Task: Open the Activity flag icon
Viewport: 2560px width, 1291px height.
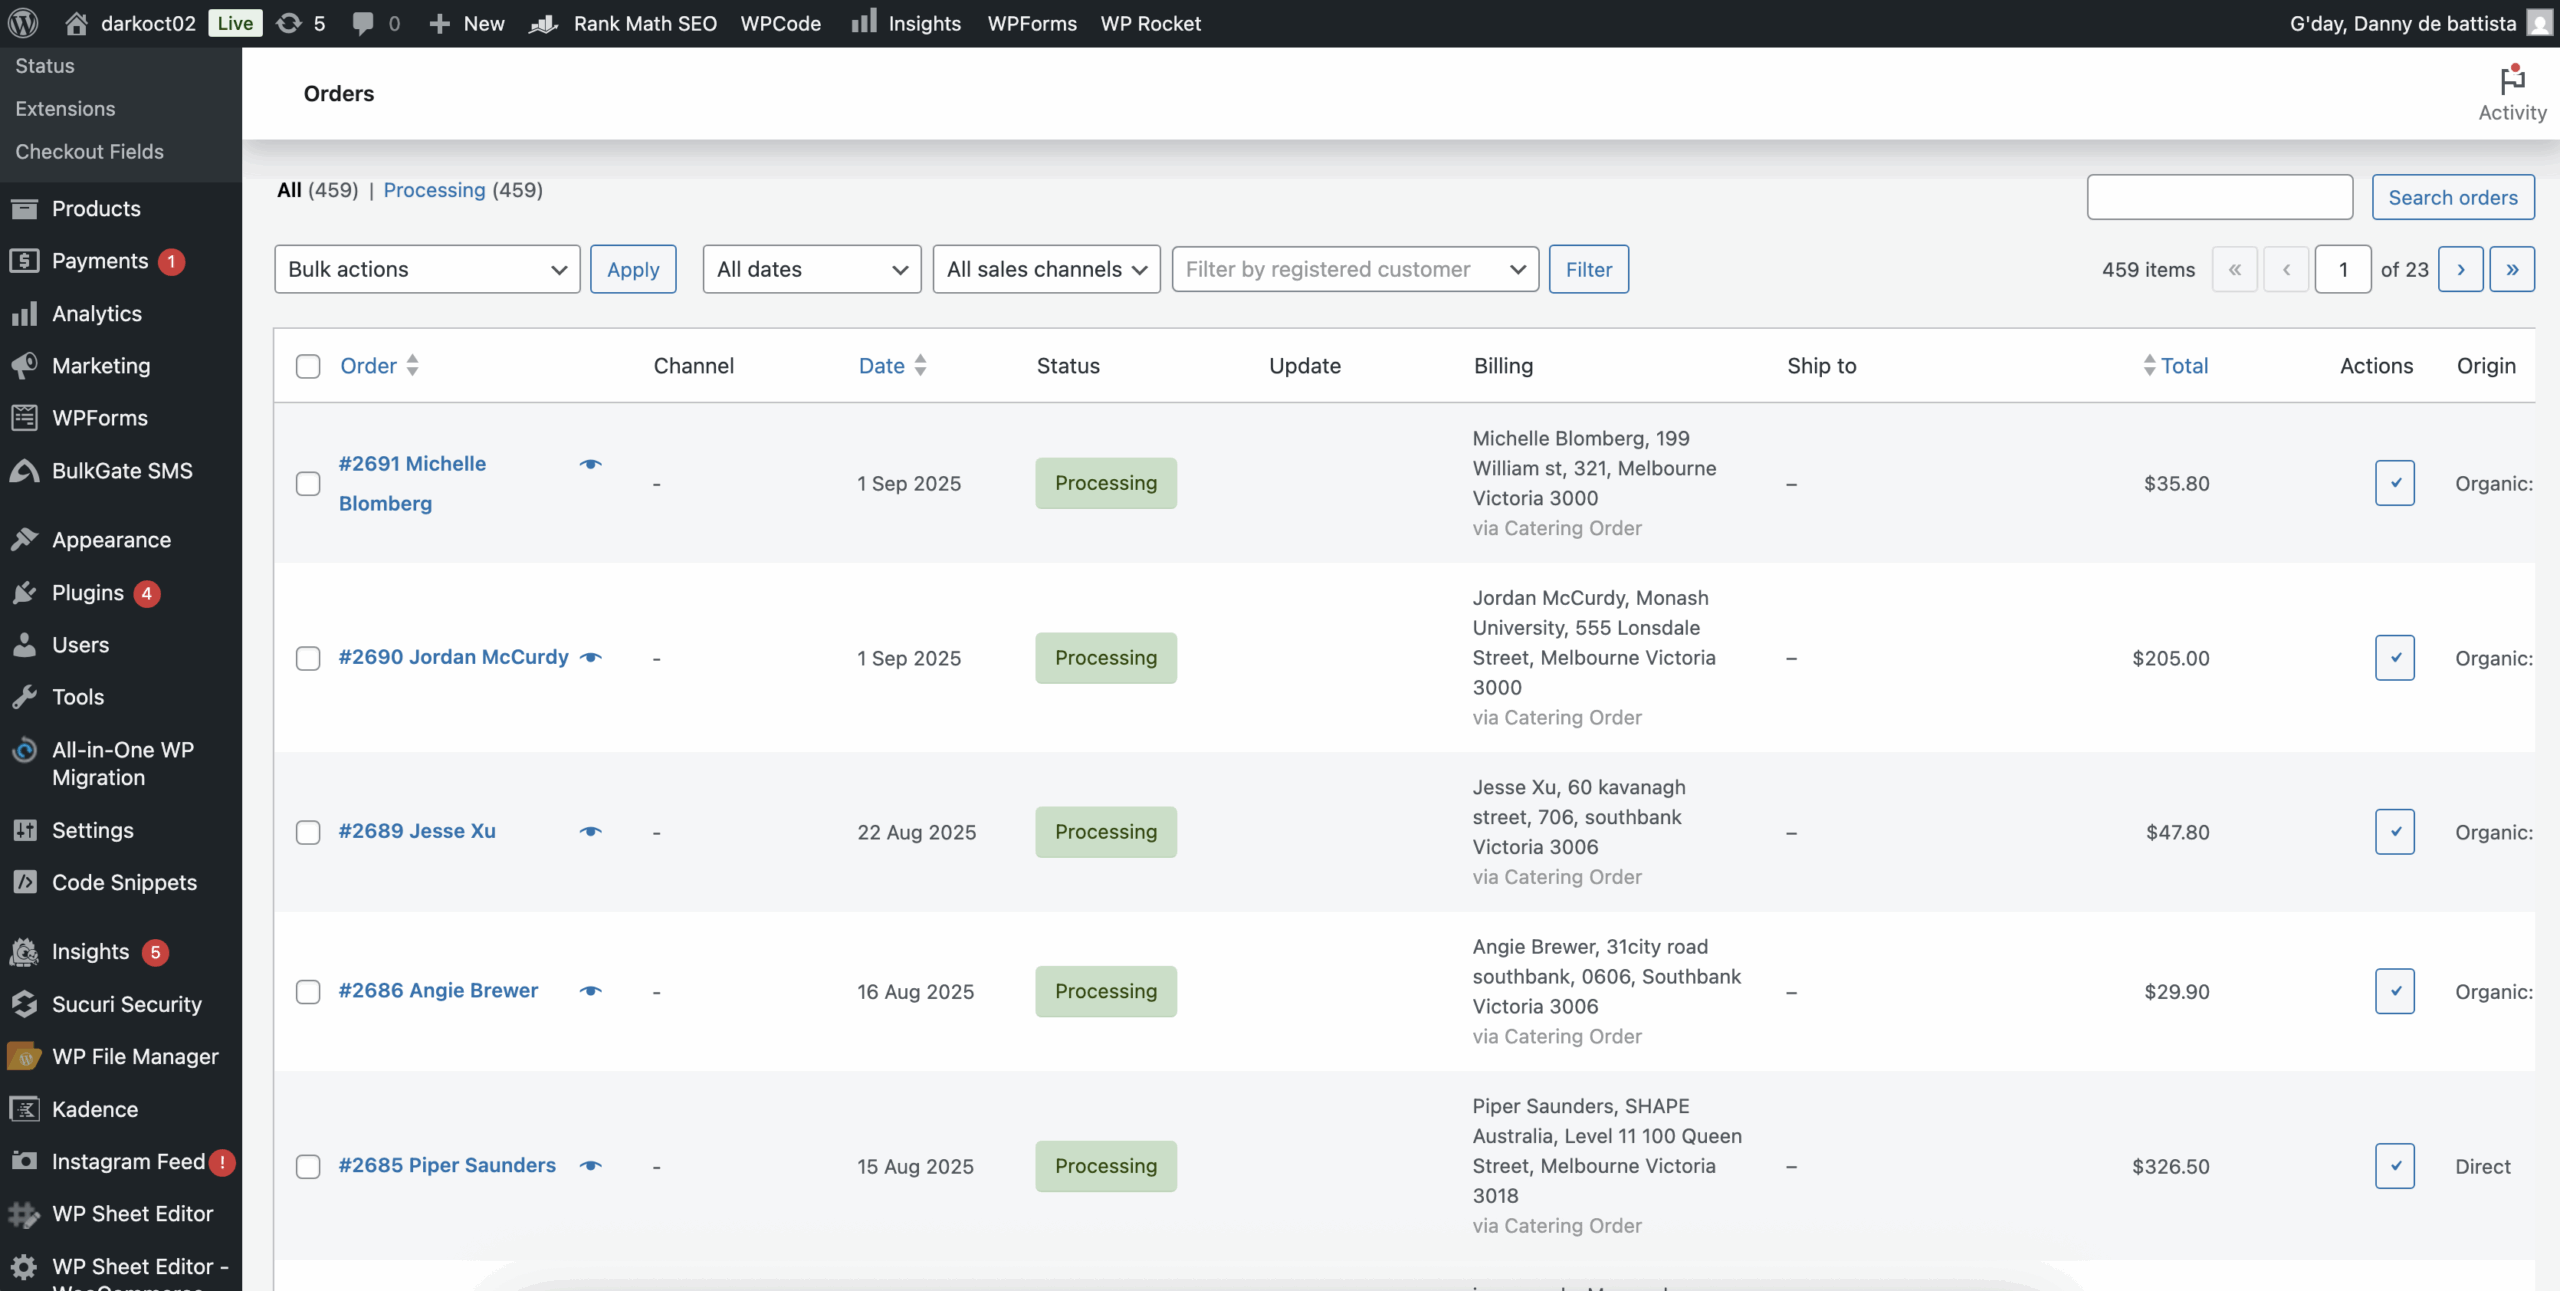Action: coord(2511,81)
